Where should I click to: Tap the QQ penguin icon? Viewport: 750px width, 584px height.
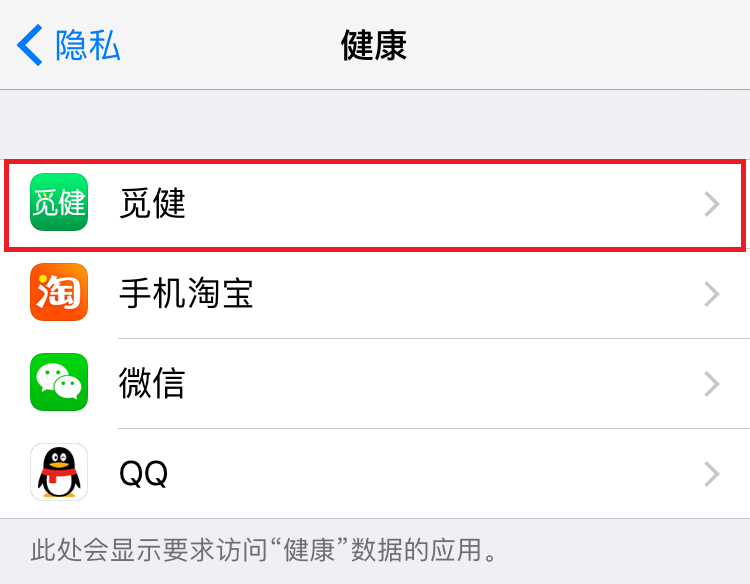coord(59,472)
